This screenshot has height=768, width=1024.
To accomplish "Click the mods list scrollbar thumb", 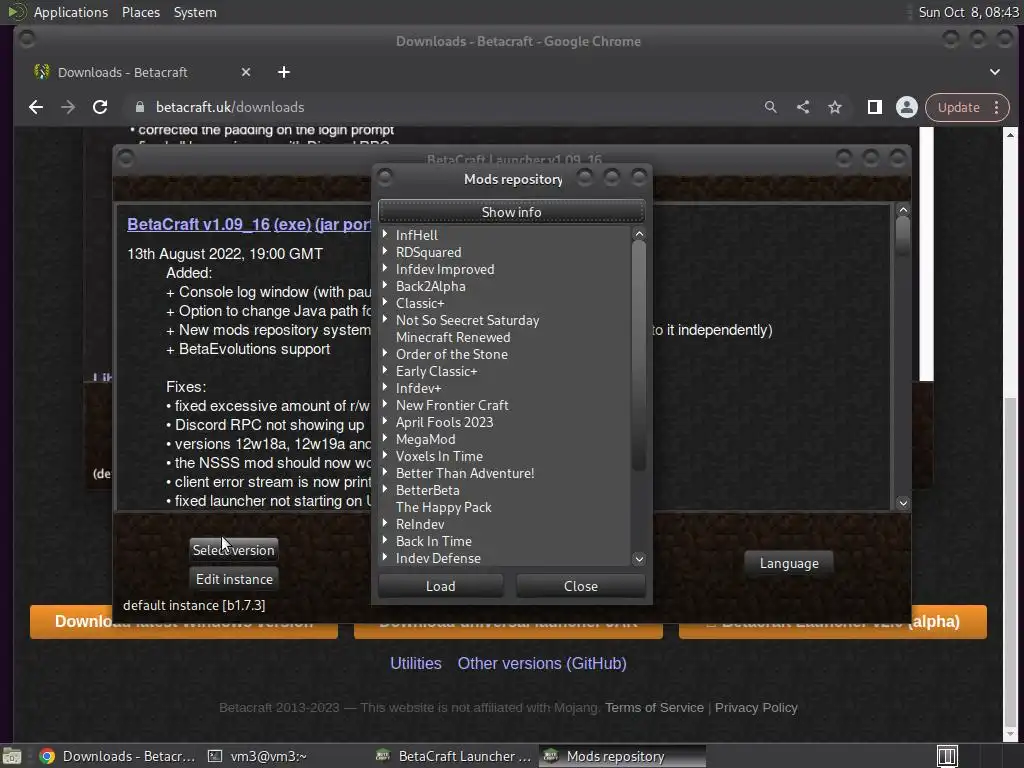I will pyautogui.click(x=639, y=356).
